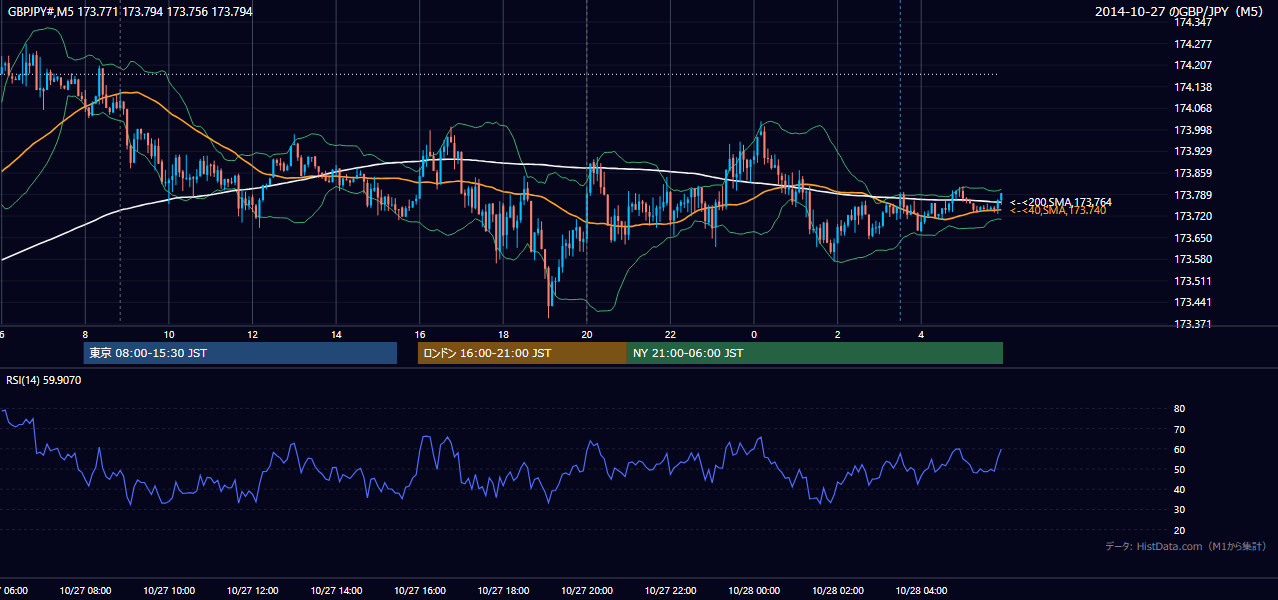Image resolution: width=1278 pixels, height=600 pixels.
Task: Click bottom time label 10/27 10:00
Action: click(x=169, y=590)
